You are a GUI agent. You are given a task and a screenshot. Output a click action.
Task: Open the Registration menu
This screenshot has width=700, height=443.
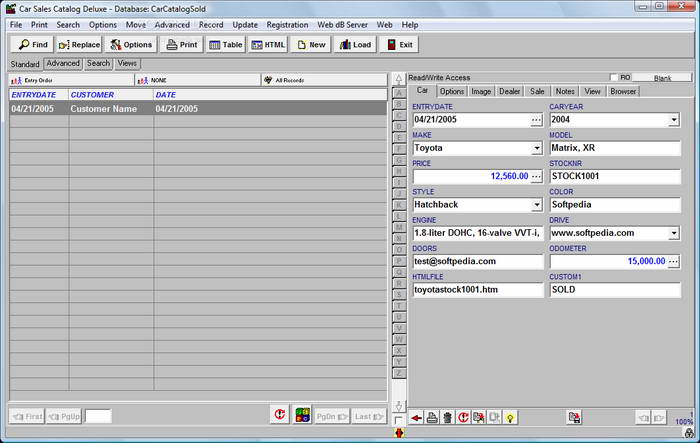pos(287,25)
